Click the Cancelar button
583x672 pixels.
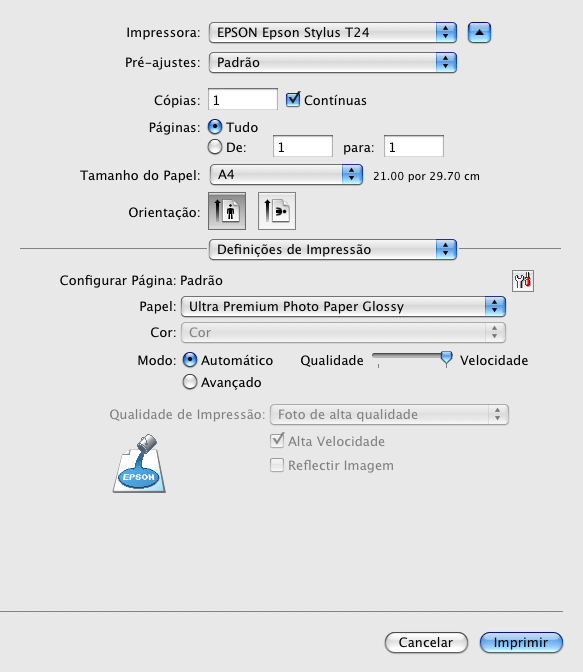coord(426,642)
